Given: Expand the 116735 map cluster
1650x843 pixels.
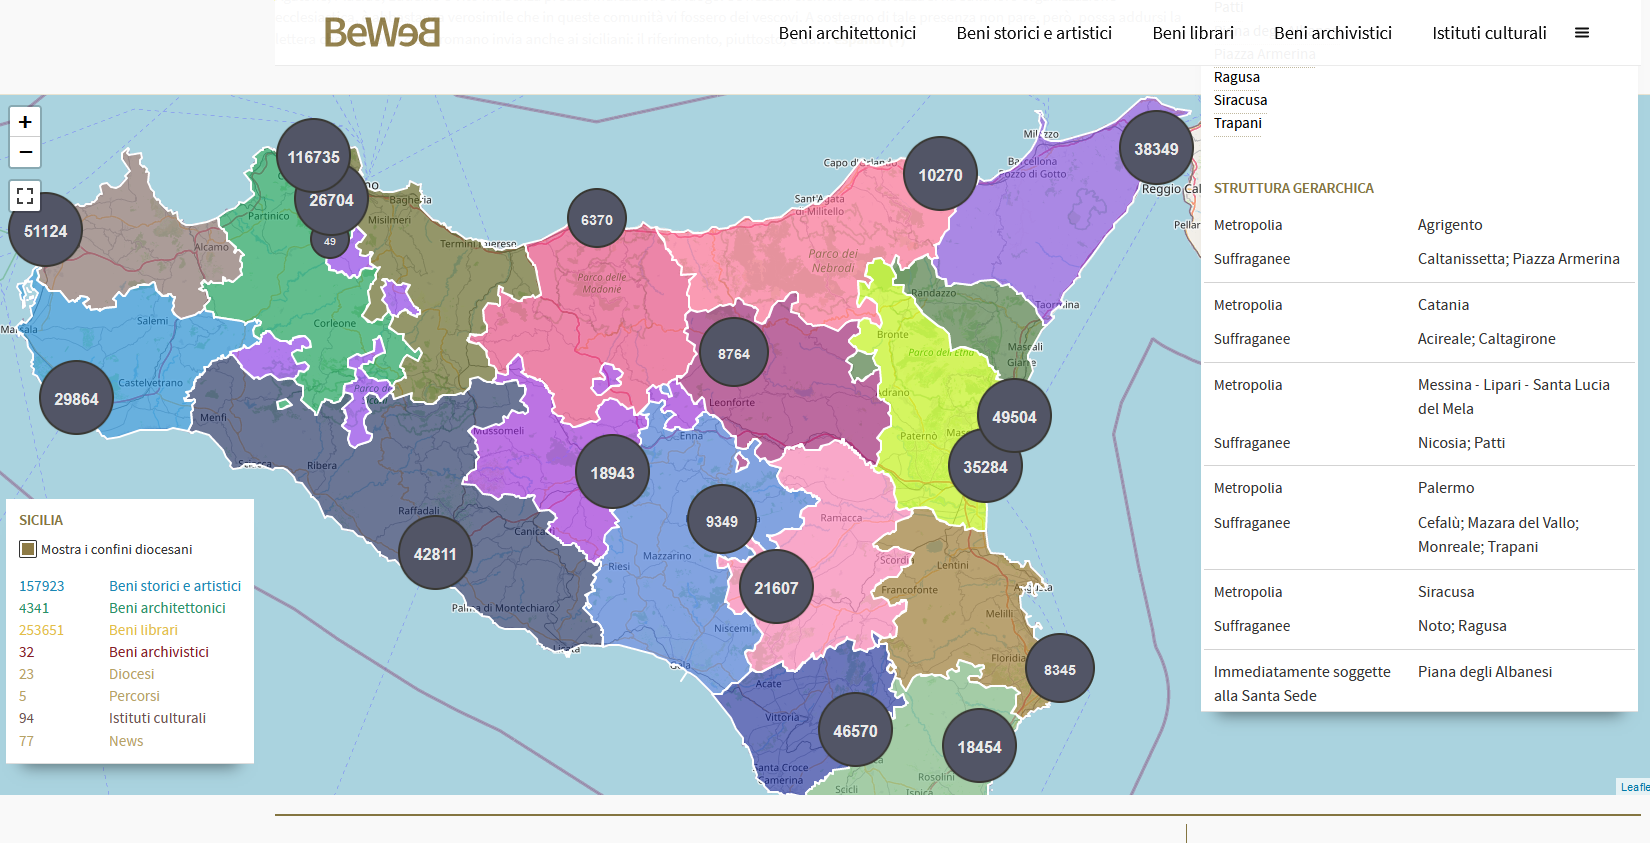Looking at the screenshot, I should [x=313, y=156].
